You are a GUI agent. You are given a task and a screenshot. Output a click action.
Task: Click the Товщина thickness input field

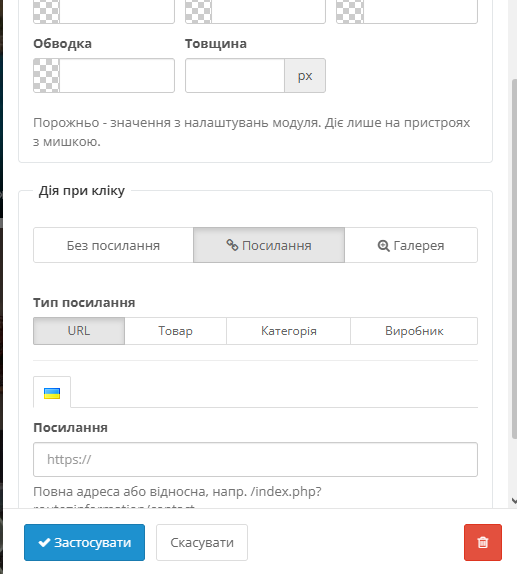[235, 75]
